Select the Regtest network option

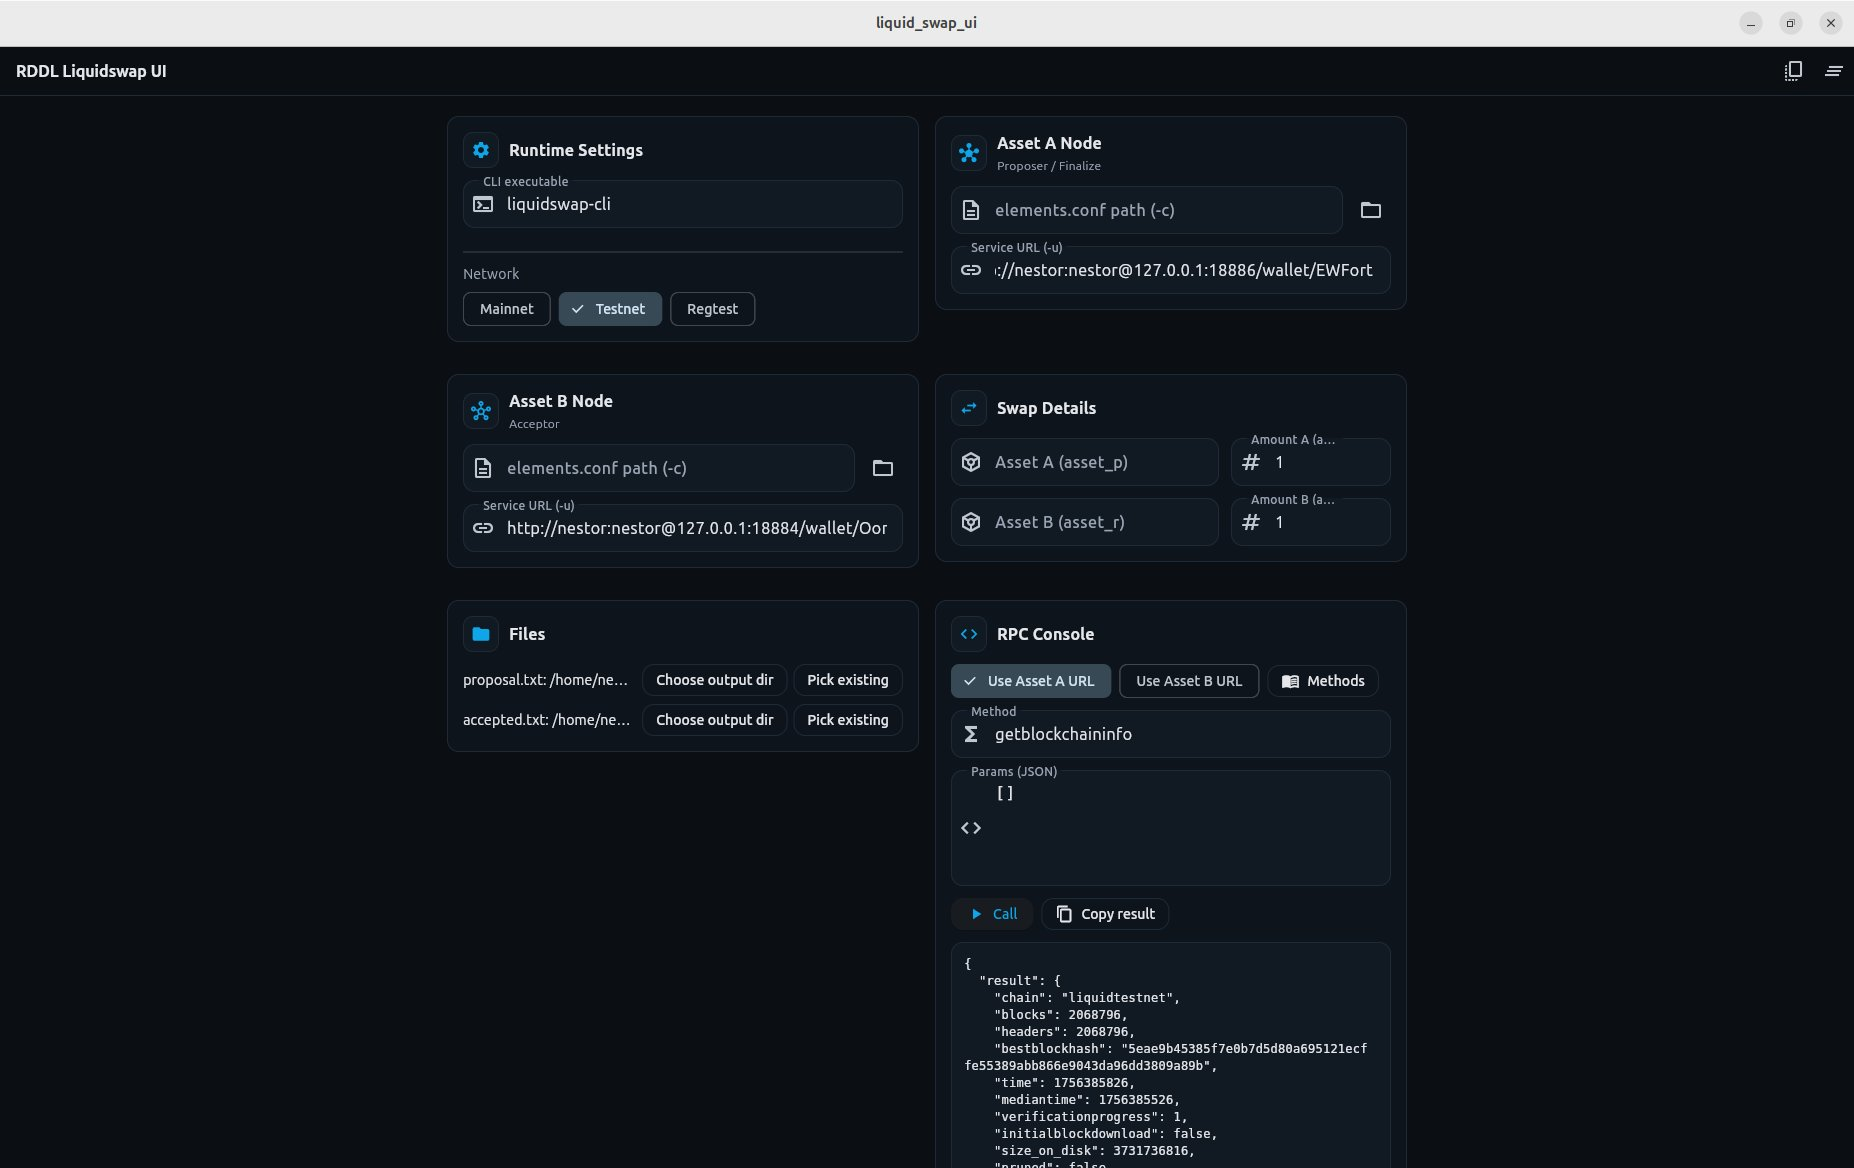(712, 309)
